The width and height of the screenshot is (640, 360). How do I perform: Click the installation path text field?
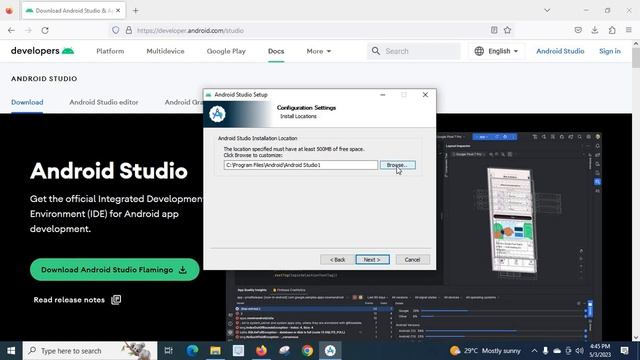pyautogui.click(x=301, y=165)
